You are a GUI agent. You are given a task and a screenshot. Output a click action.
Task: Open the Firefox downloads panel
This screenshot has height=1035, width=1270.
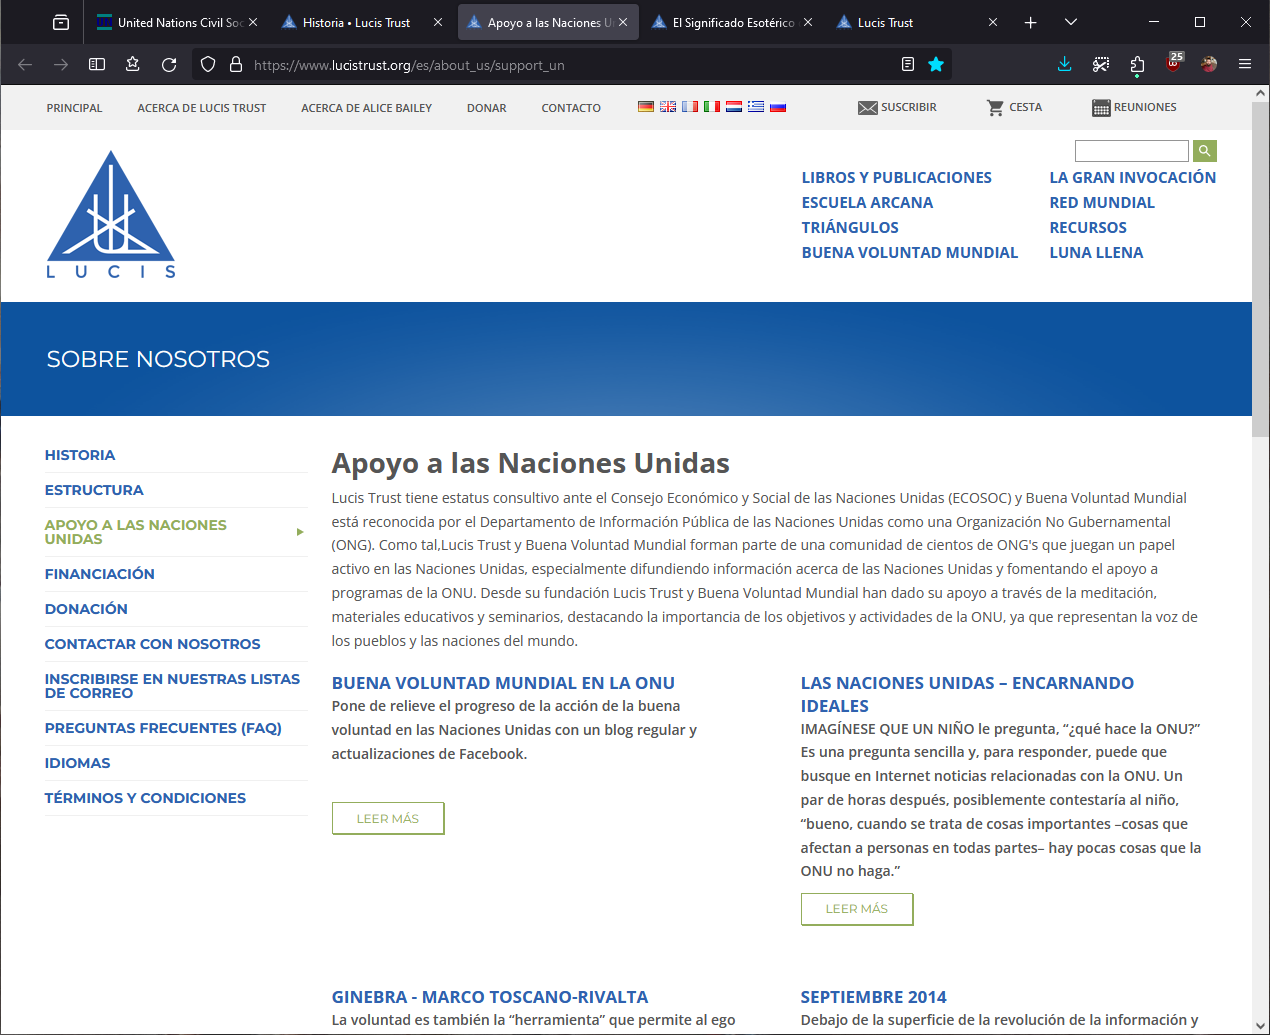tap(1064, 65)
